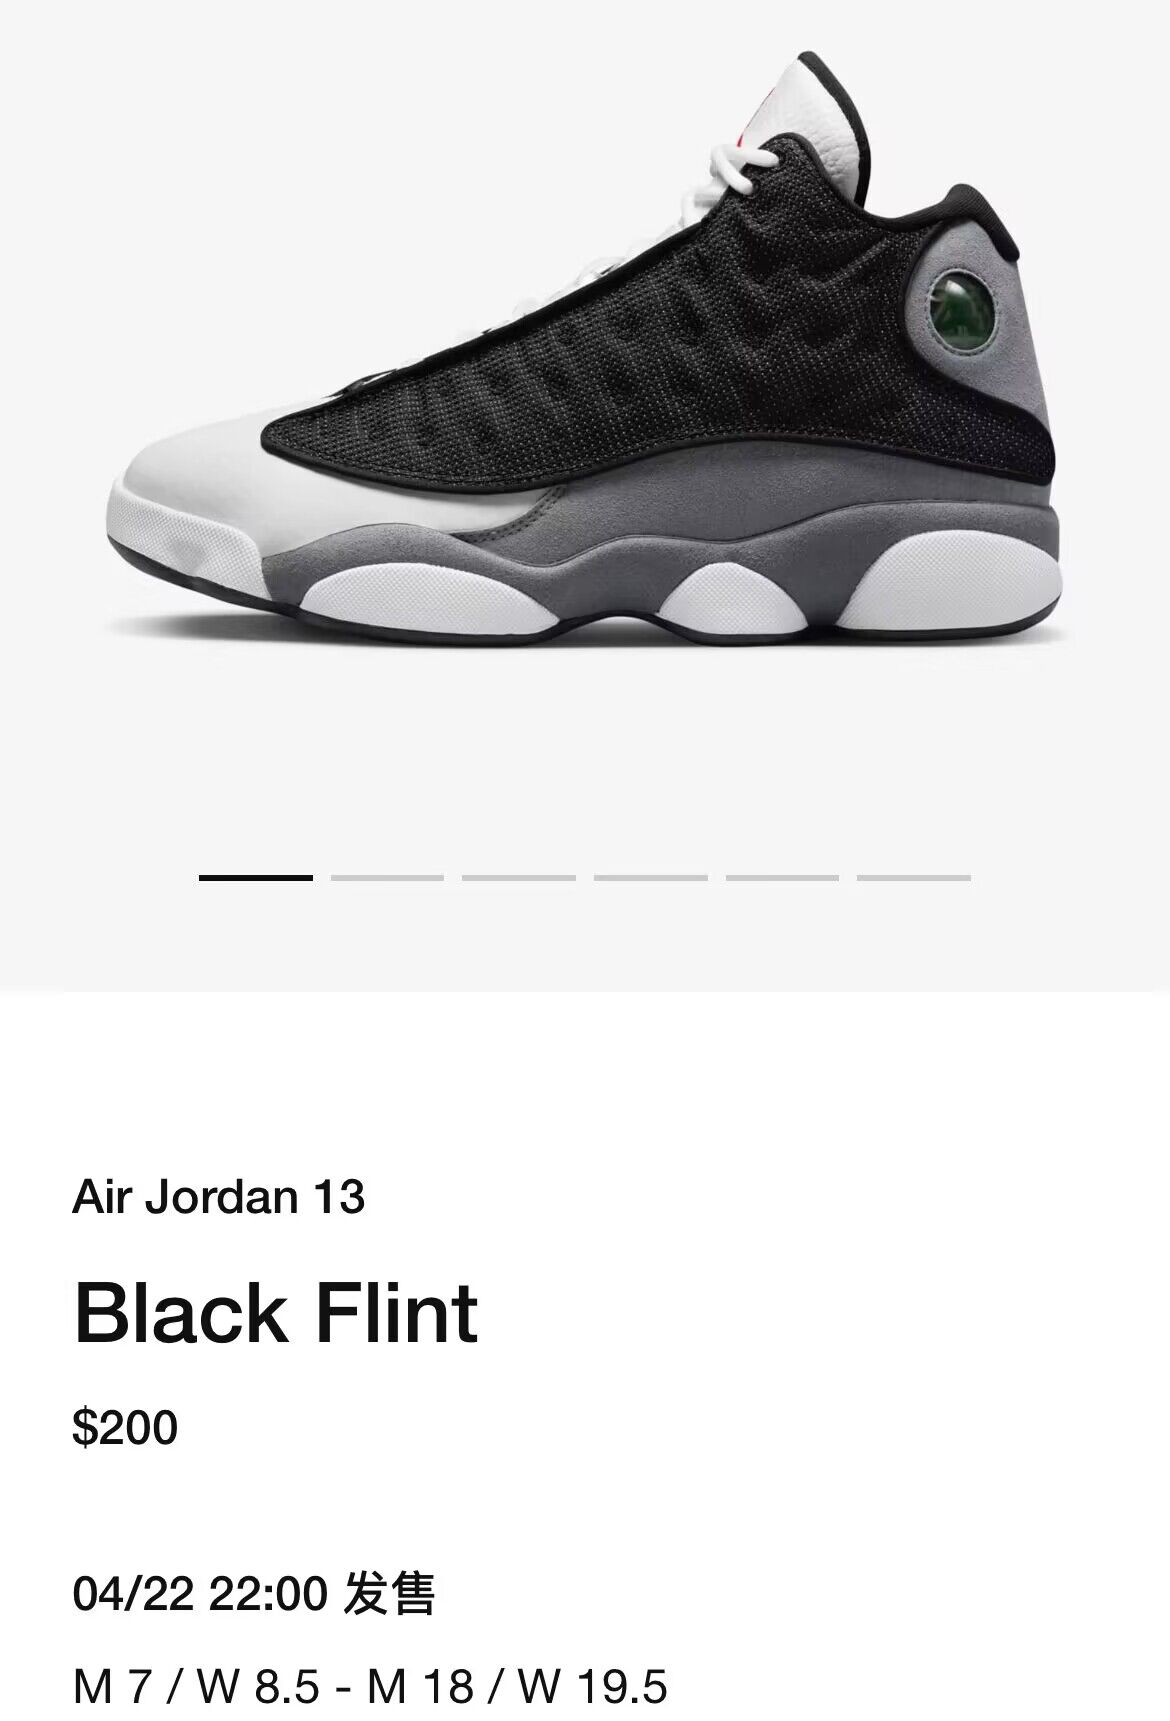Viewport: 1170px width, 1721px height.
Task: Tap the Black Flint product title
Action: 276,1312
